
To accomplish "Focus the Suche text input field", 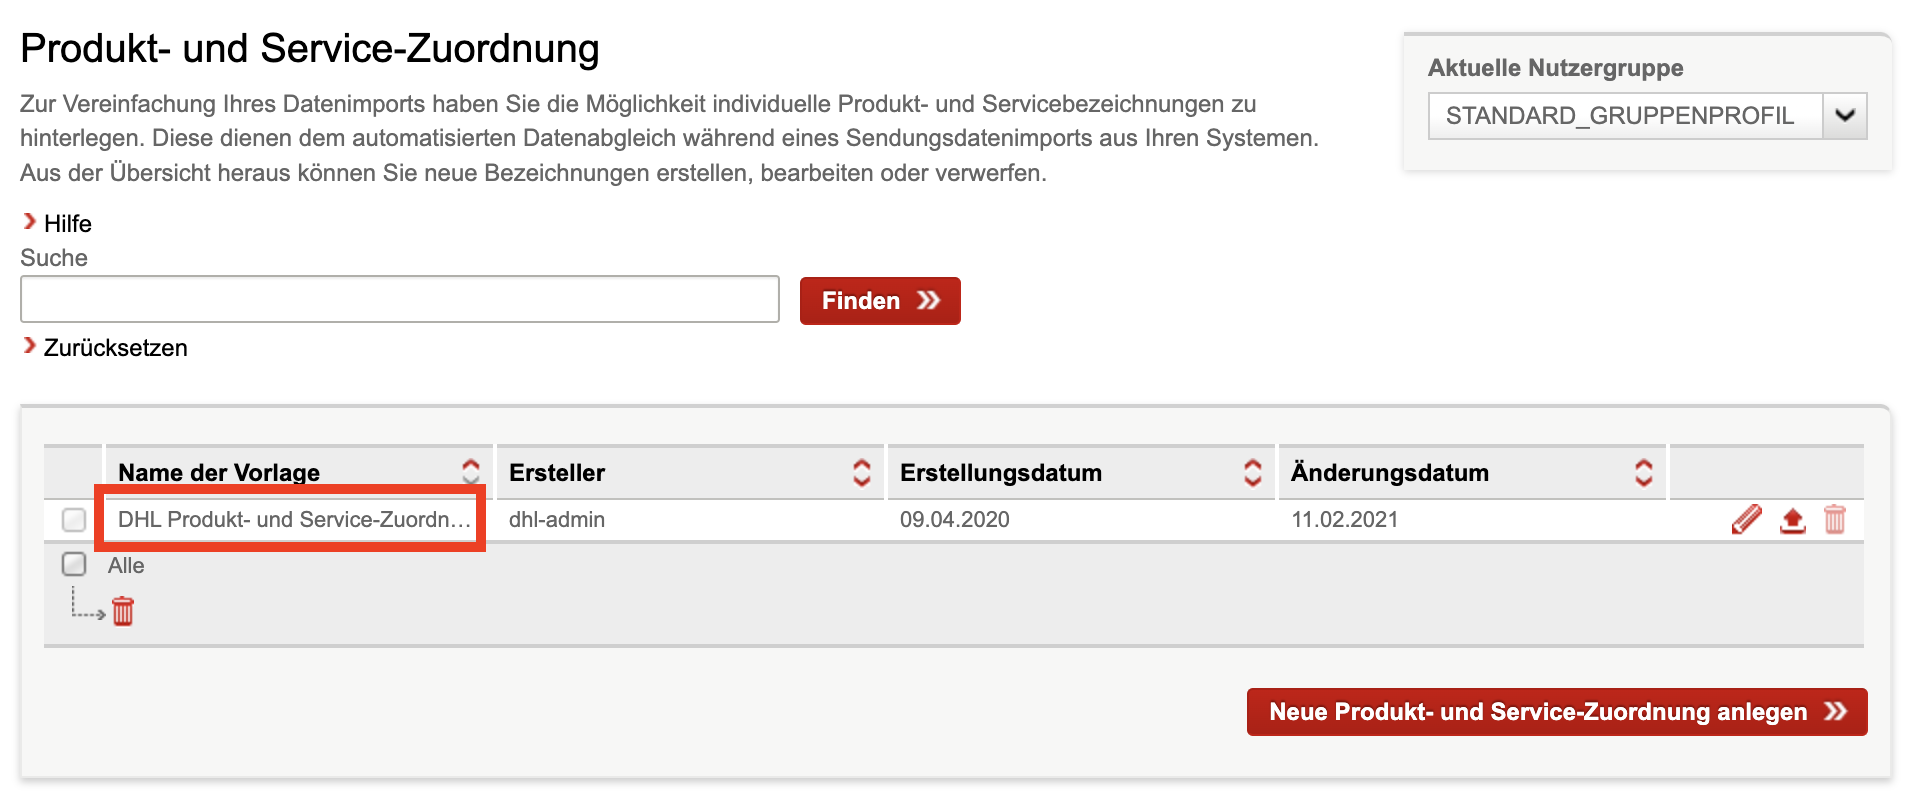I will 400,300.
